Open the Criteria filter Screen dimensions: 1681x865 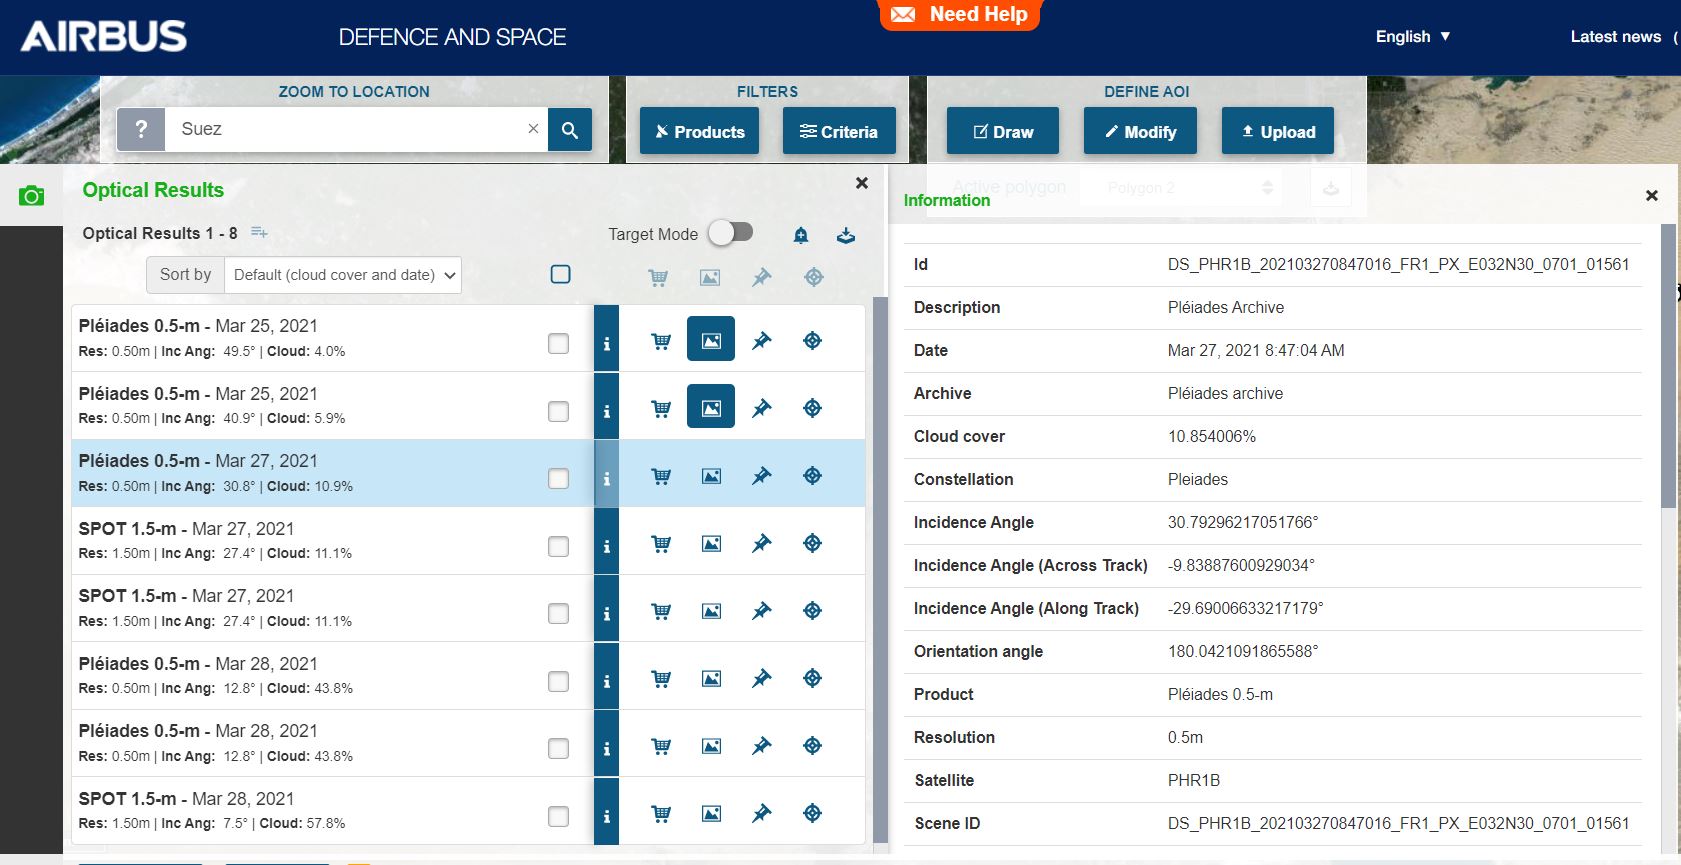coord(838,131)
